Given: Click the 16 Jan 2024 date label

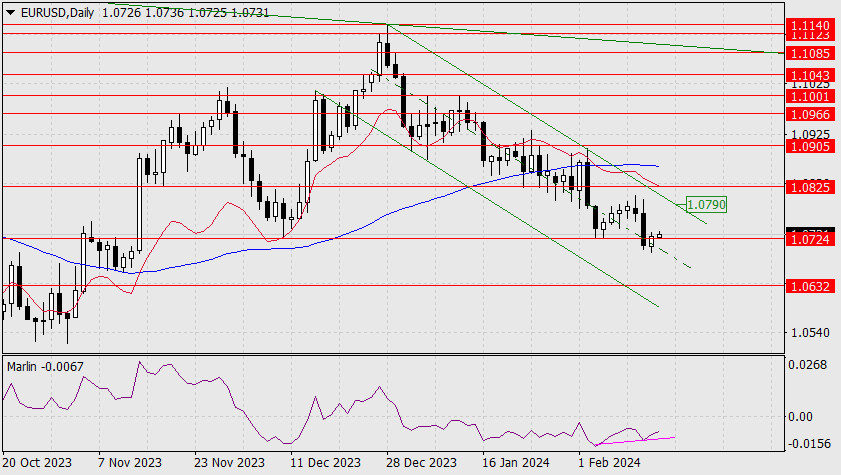Looking at the screenshot, I should point(515,462).
